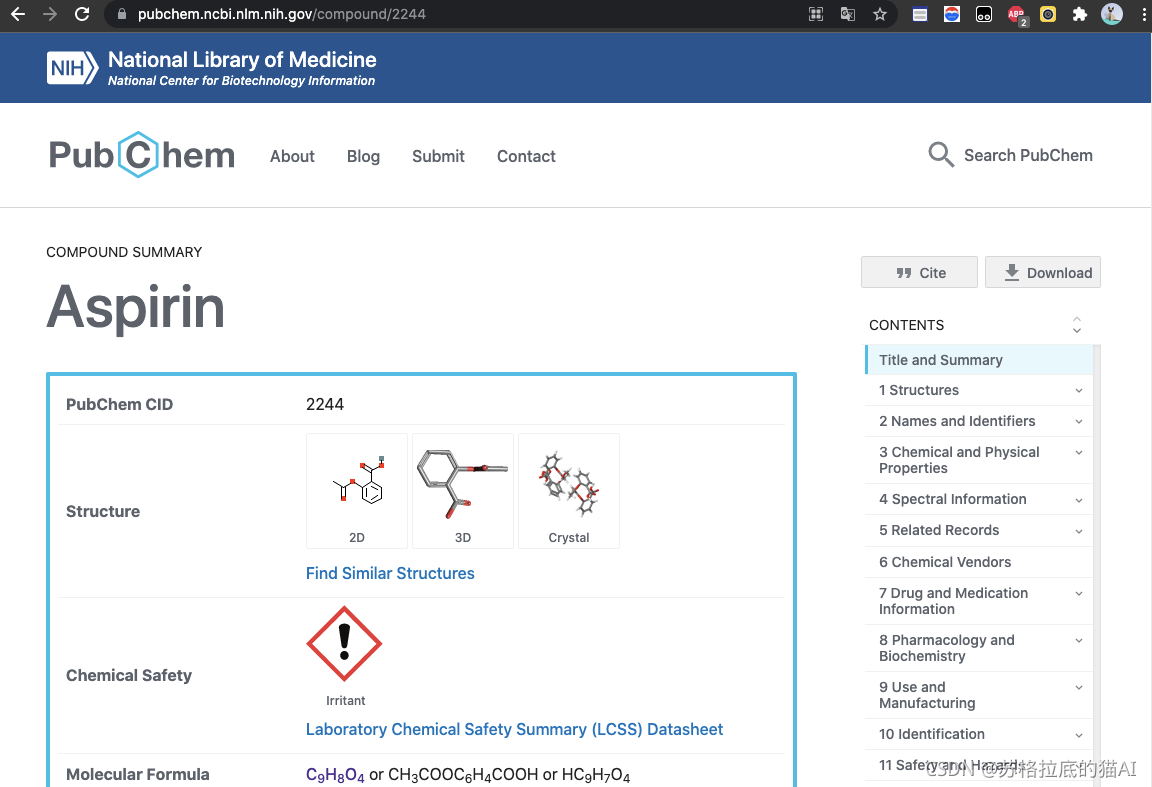The width and height of the screenshot is (1152, 787).
Task: Expand the 5 Related Records chevron
Action: tap(1079, 531)
